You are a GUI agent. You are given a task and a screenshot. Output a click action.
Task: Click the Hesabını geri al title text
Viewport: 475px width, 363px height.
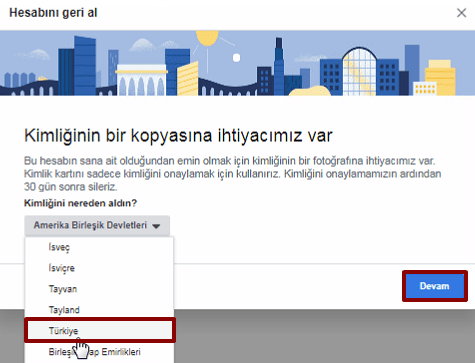53,13
